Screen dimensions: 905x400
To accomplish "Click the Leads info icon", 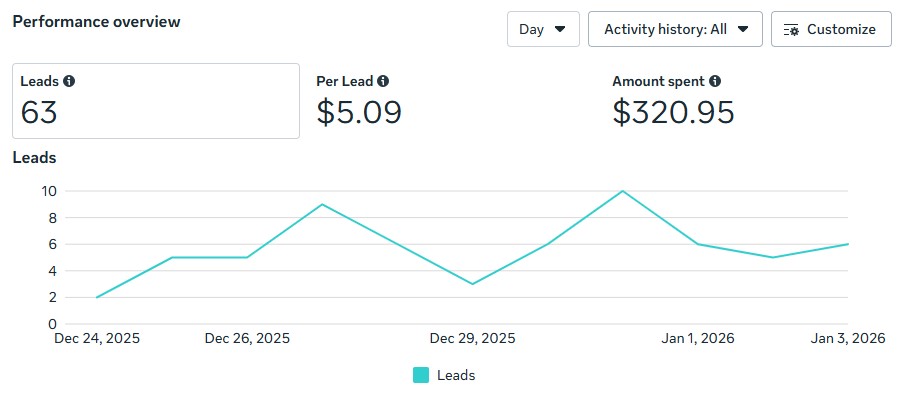I will (x=69, y=82).
